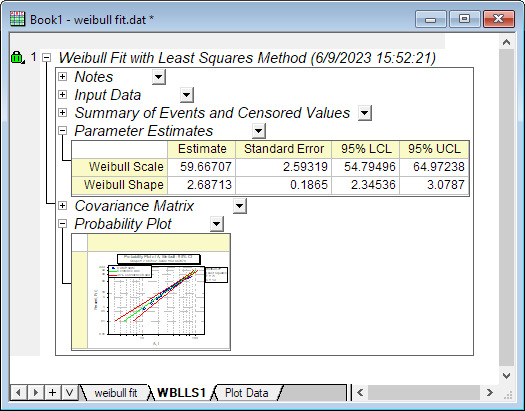The height and width of the screenshot is (411, 525).
Task: Select the Weibull Shape row label
Action: [x=120, y=185]
